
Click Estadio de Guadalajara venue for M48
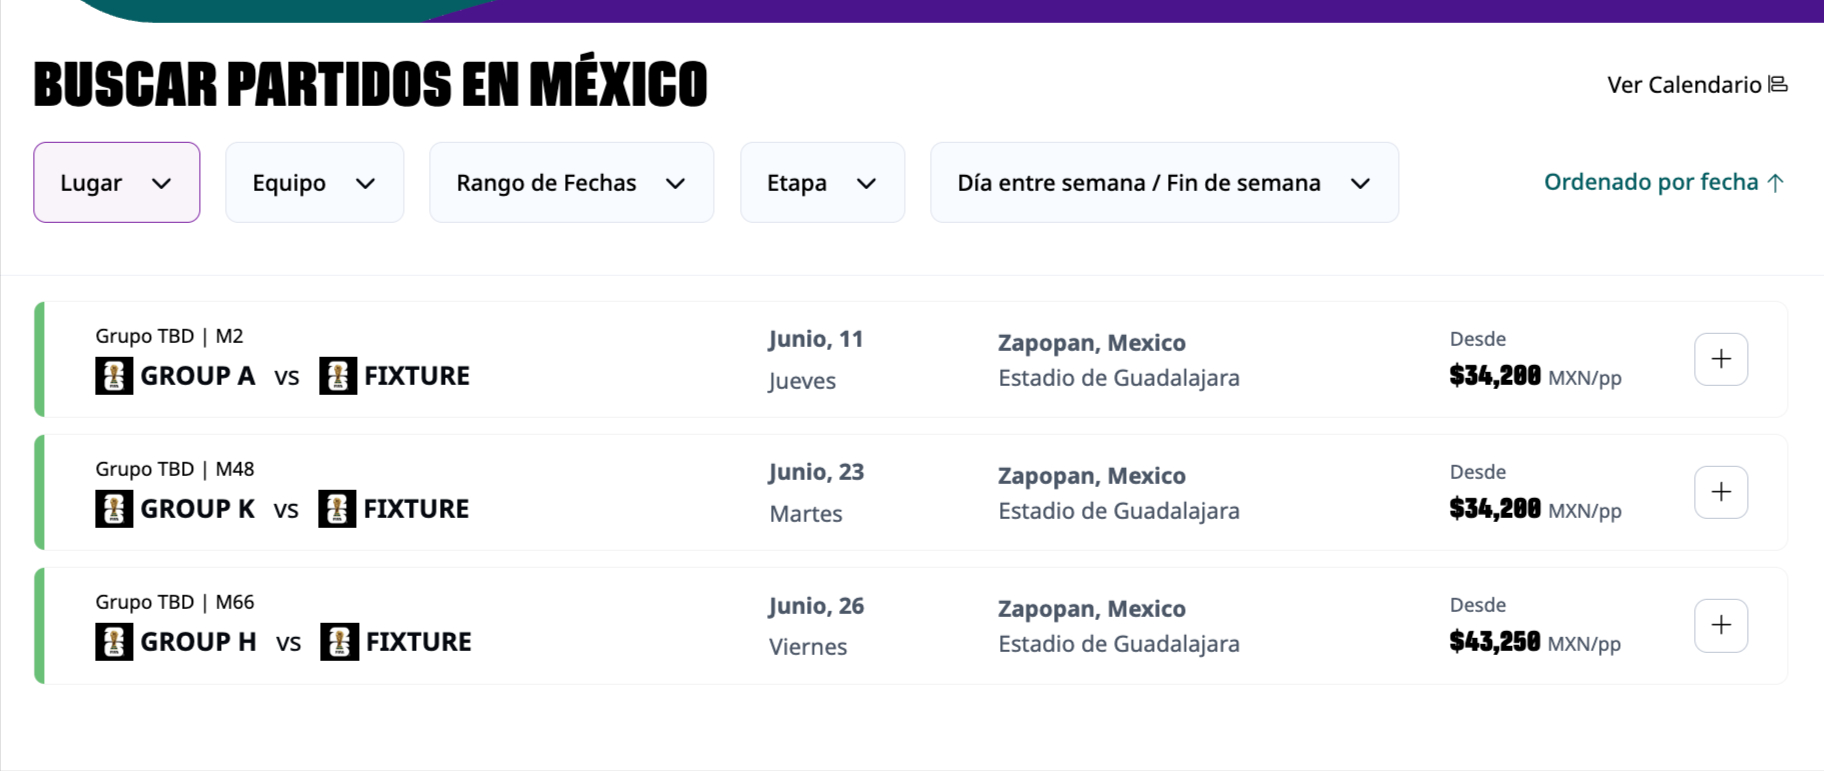click(x=1119, y=511)
